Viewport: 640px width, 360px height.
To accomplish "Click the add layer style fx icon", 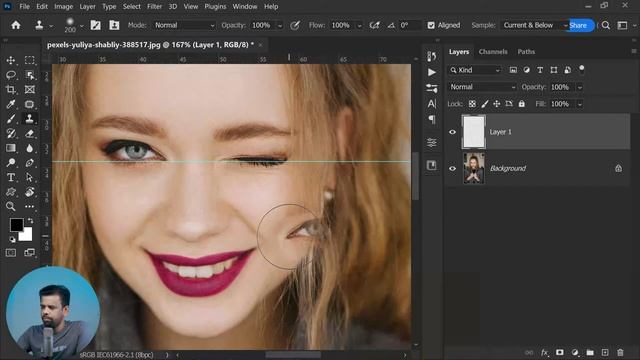I will click(x=544, y=352).
